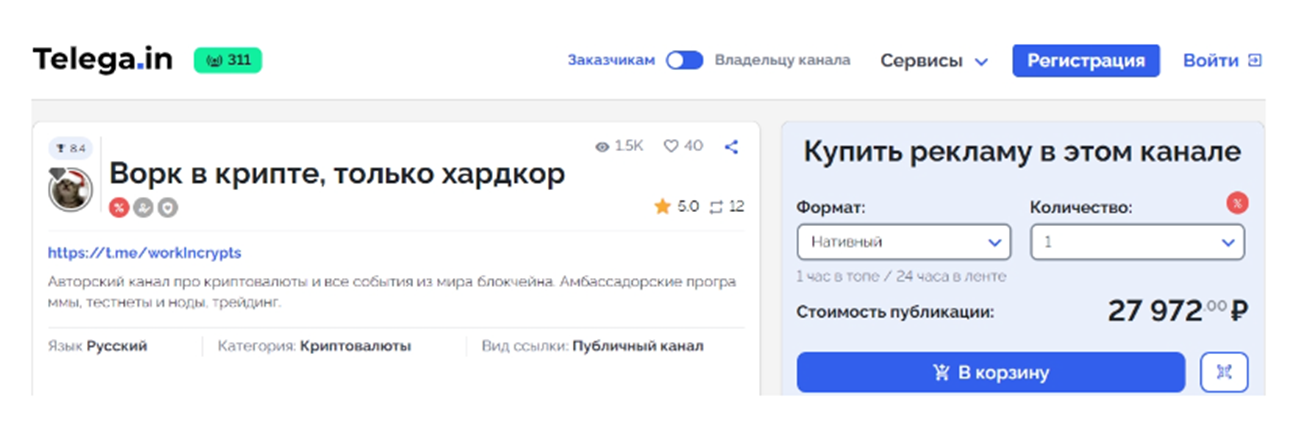Open the green 311 live channels badge

pyautogui.click(x=228, y=60)
